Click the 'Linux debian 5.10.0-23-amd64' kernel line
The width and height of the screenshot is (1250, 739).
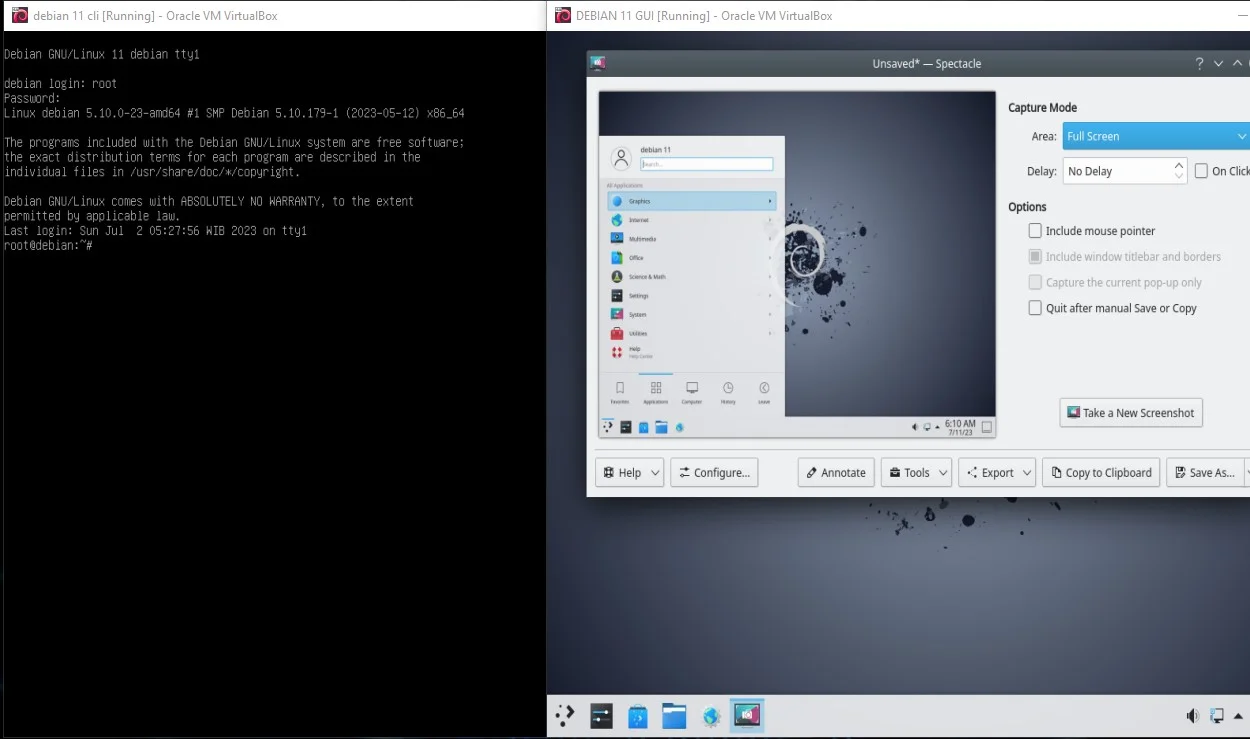234,113
